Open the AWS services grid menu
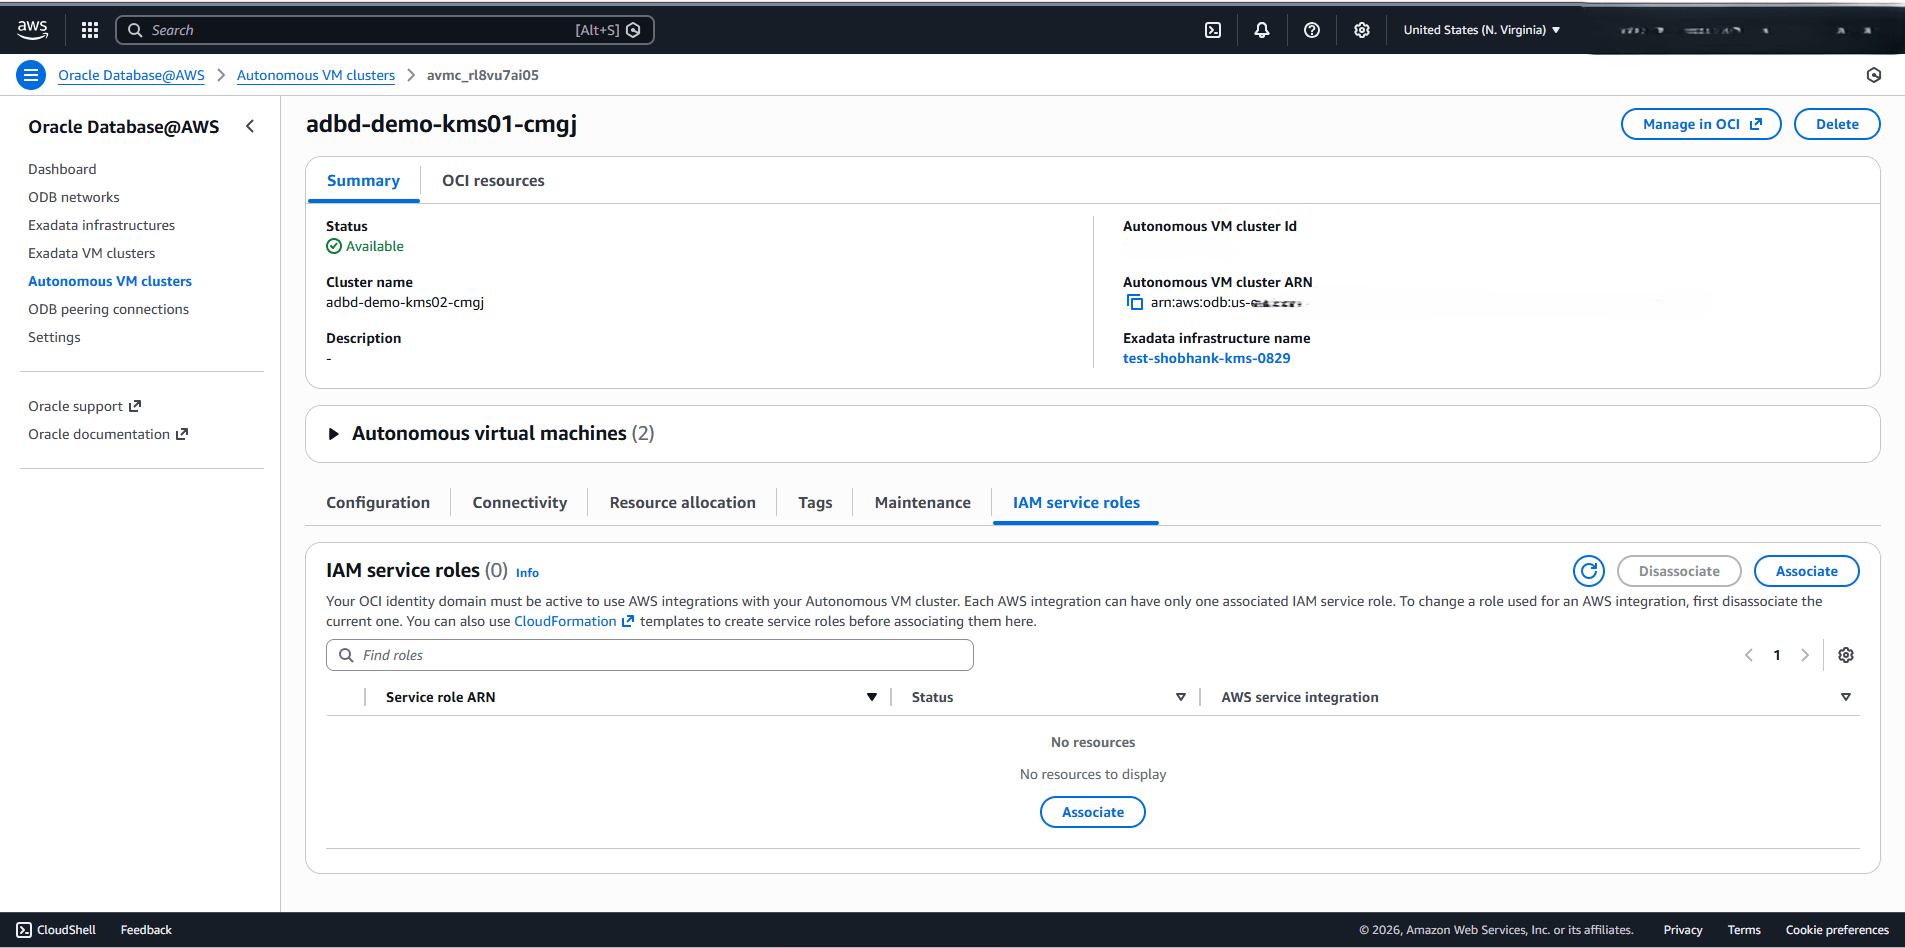 click(x=89, y=29)
